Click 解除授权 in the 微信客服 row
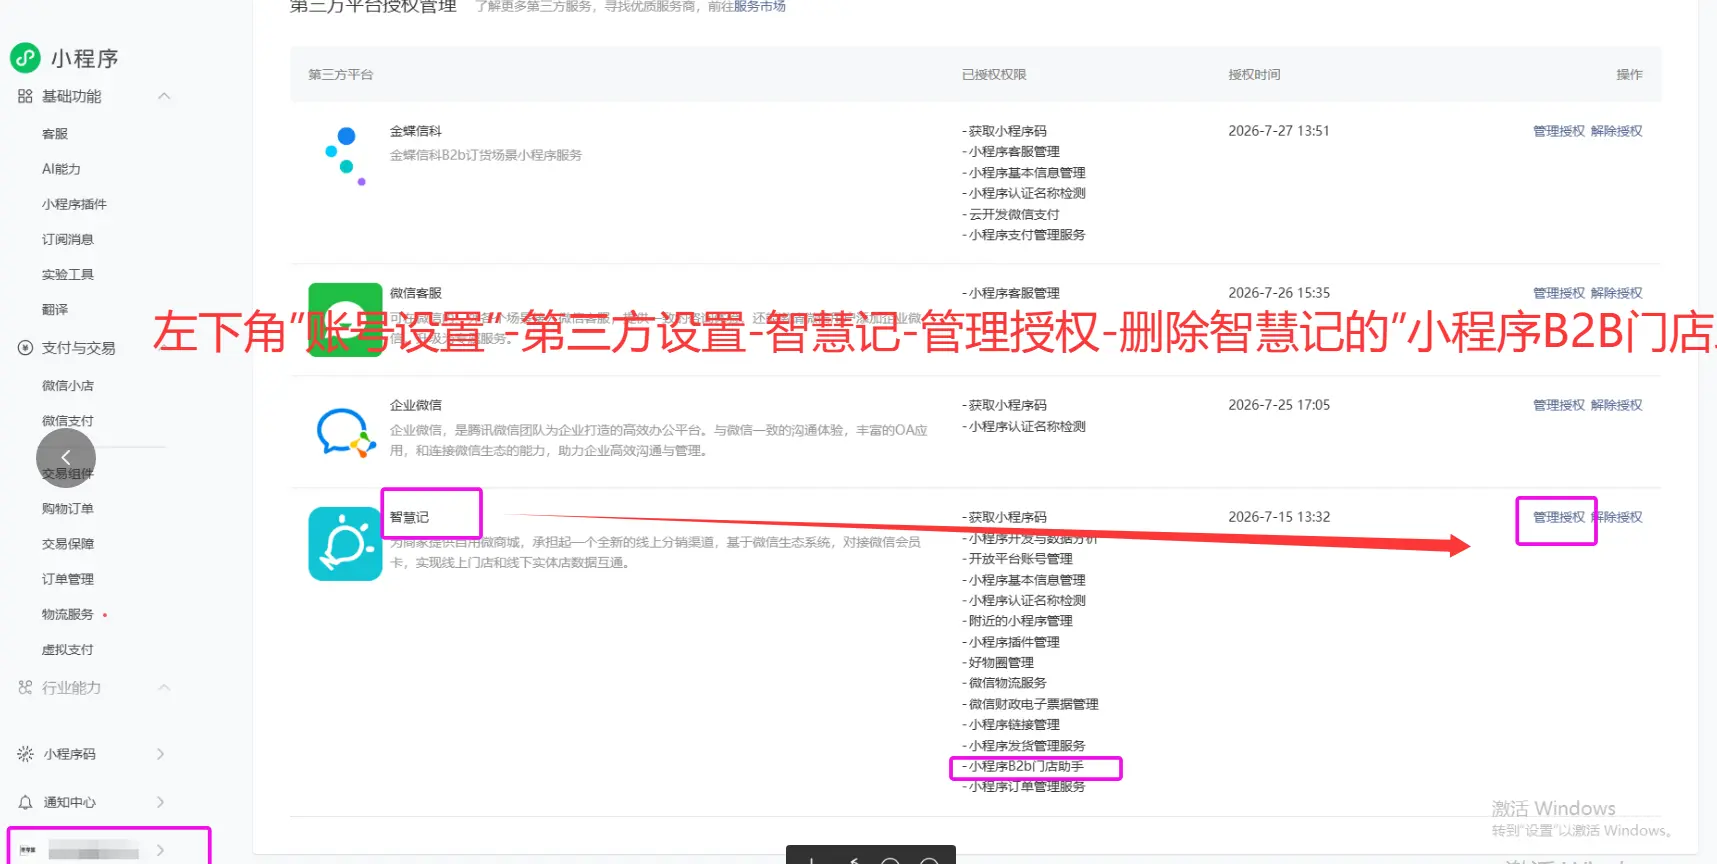The width and height of the screenshot is (1717, 864). click(1617, 293)
